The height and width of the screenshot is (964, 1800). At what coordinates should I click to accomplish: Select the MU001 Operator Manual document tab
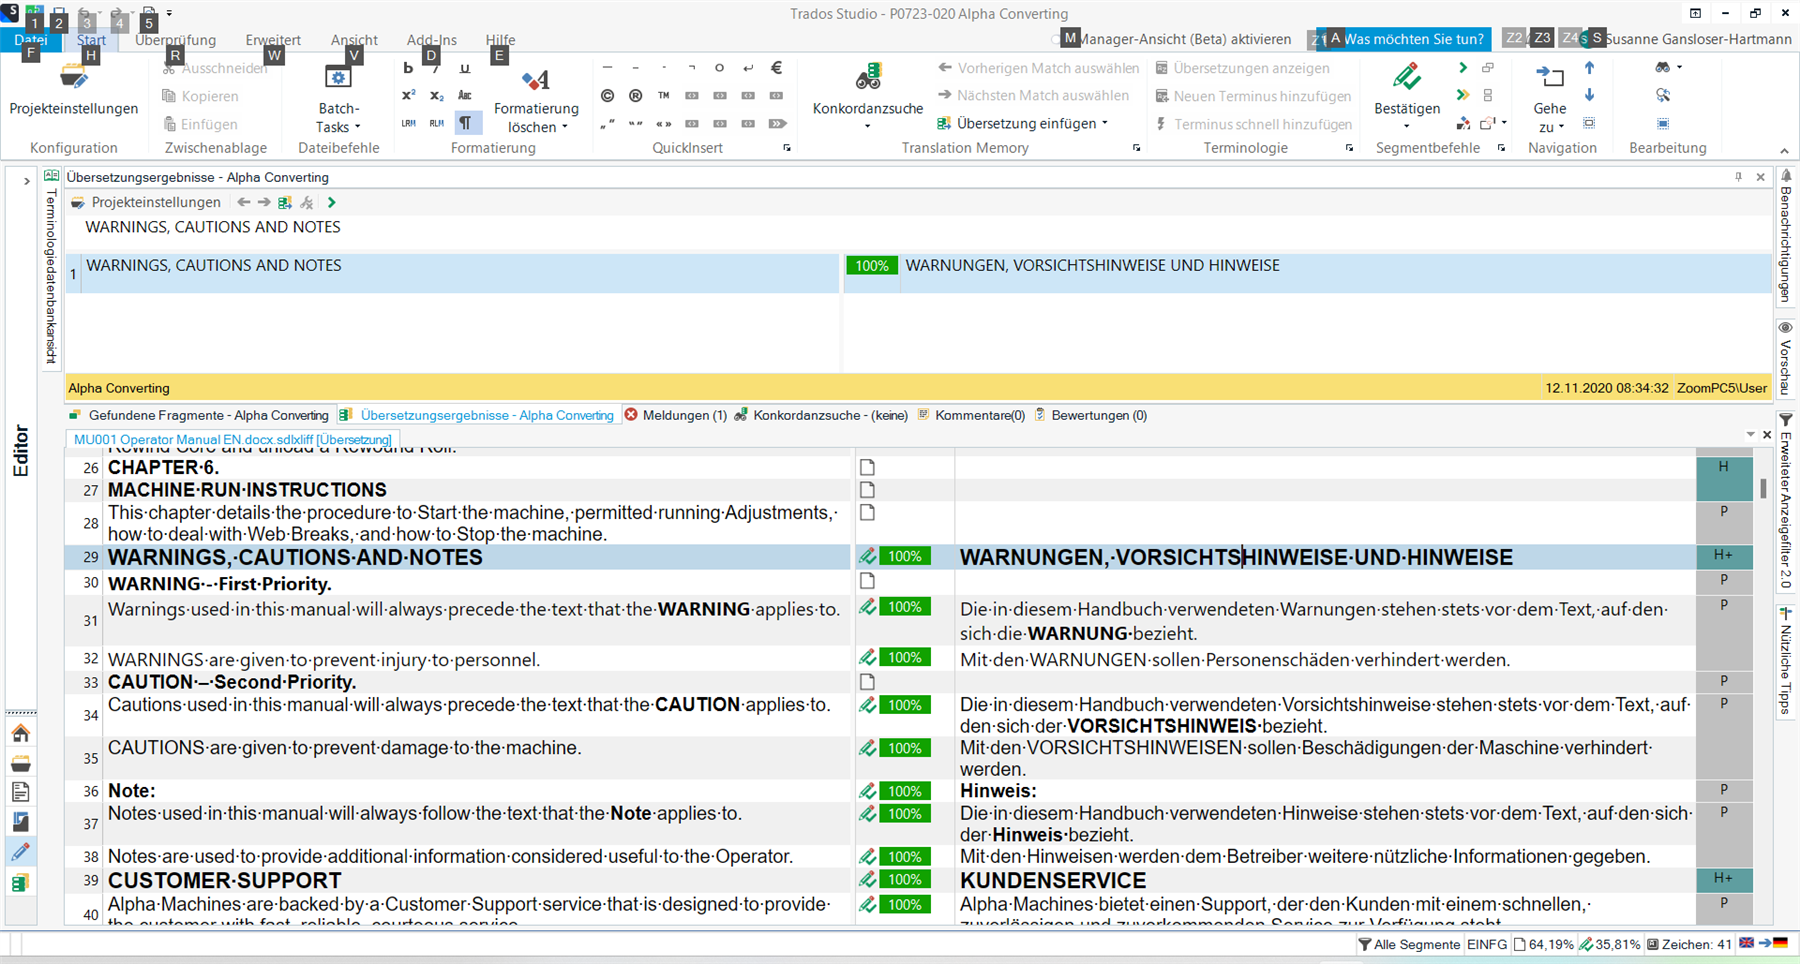[233, 439]
